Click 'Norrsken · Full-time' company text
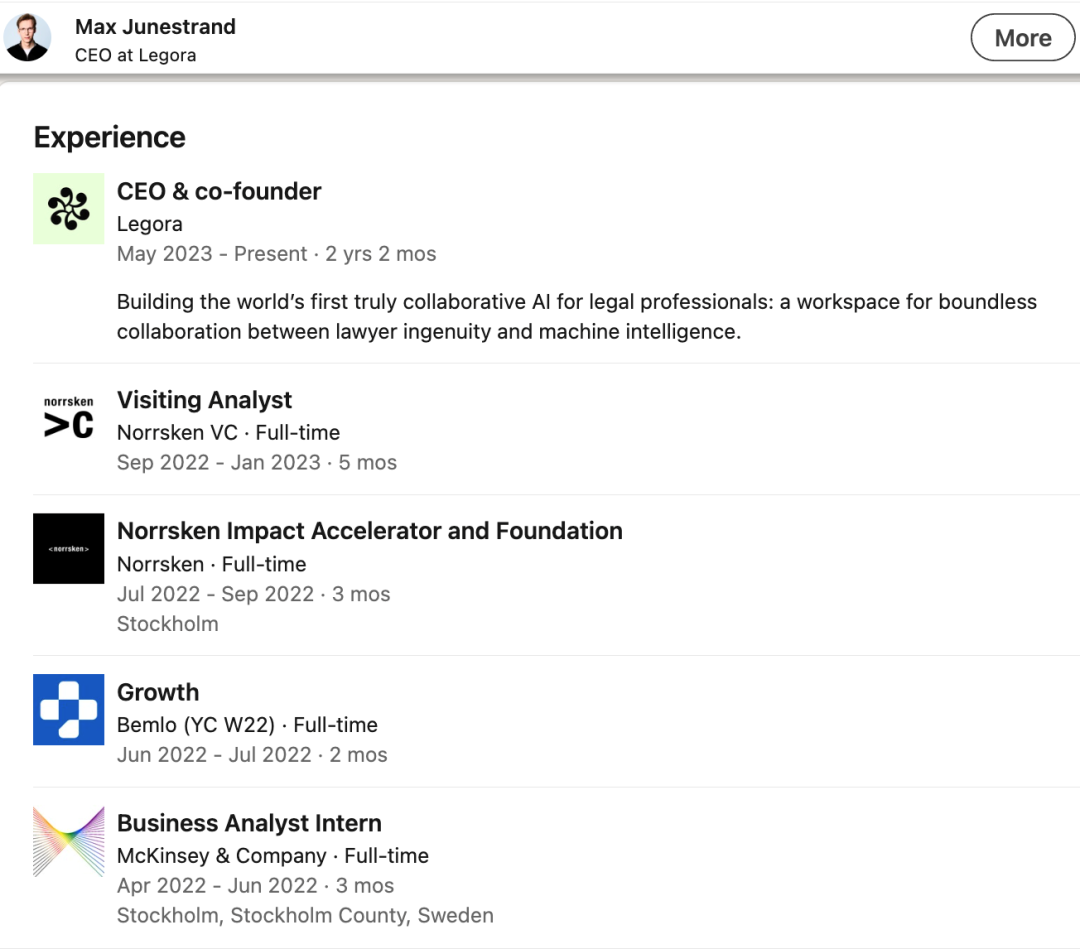 coord(211,564)
